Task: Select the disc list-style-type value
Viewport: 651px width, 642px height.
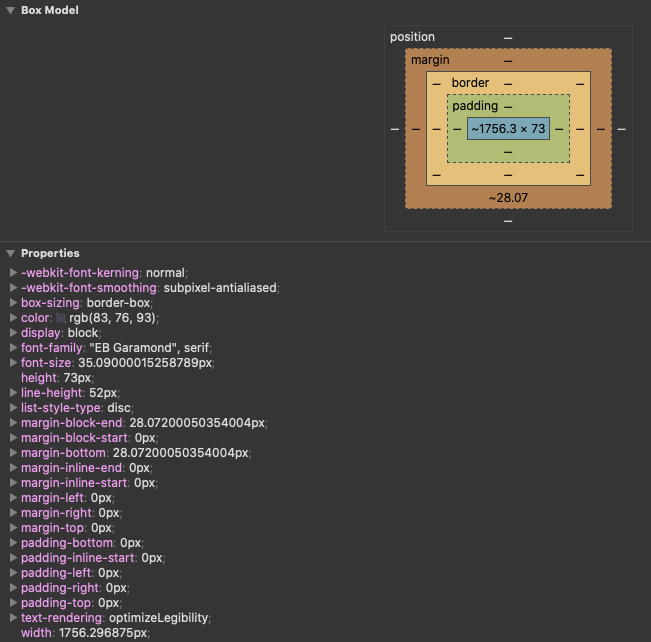Action: click(119, 408)
